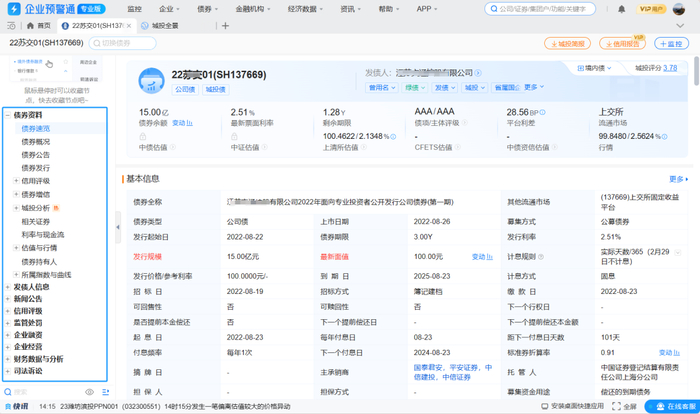Expand the 城投分析 tree node

pyautogui.click(x=15, y=208)
